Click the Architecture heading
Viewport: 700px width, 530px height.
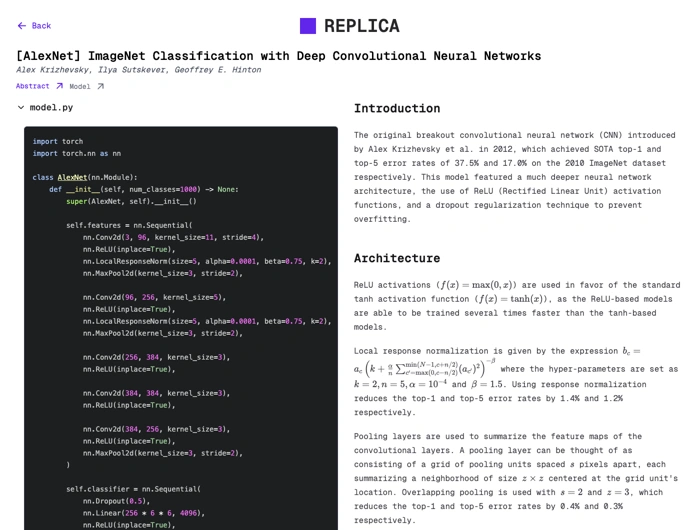tap(396, 258)
